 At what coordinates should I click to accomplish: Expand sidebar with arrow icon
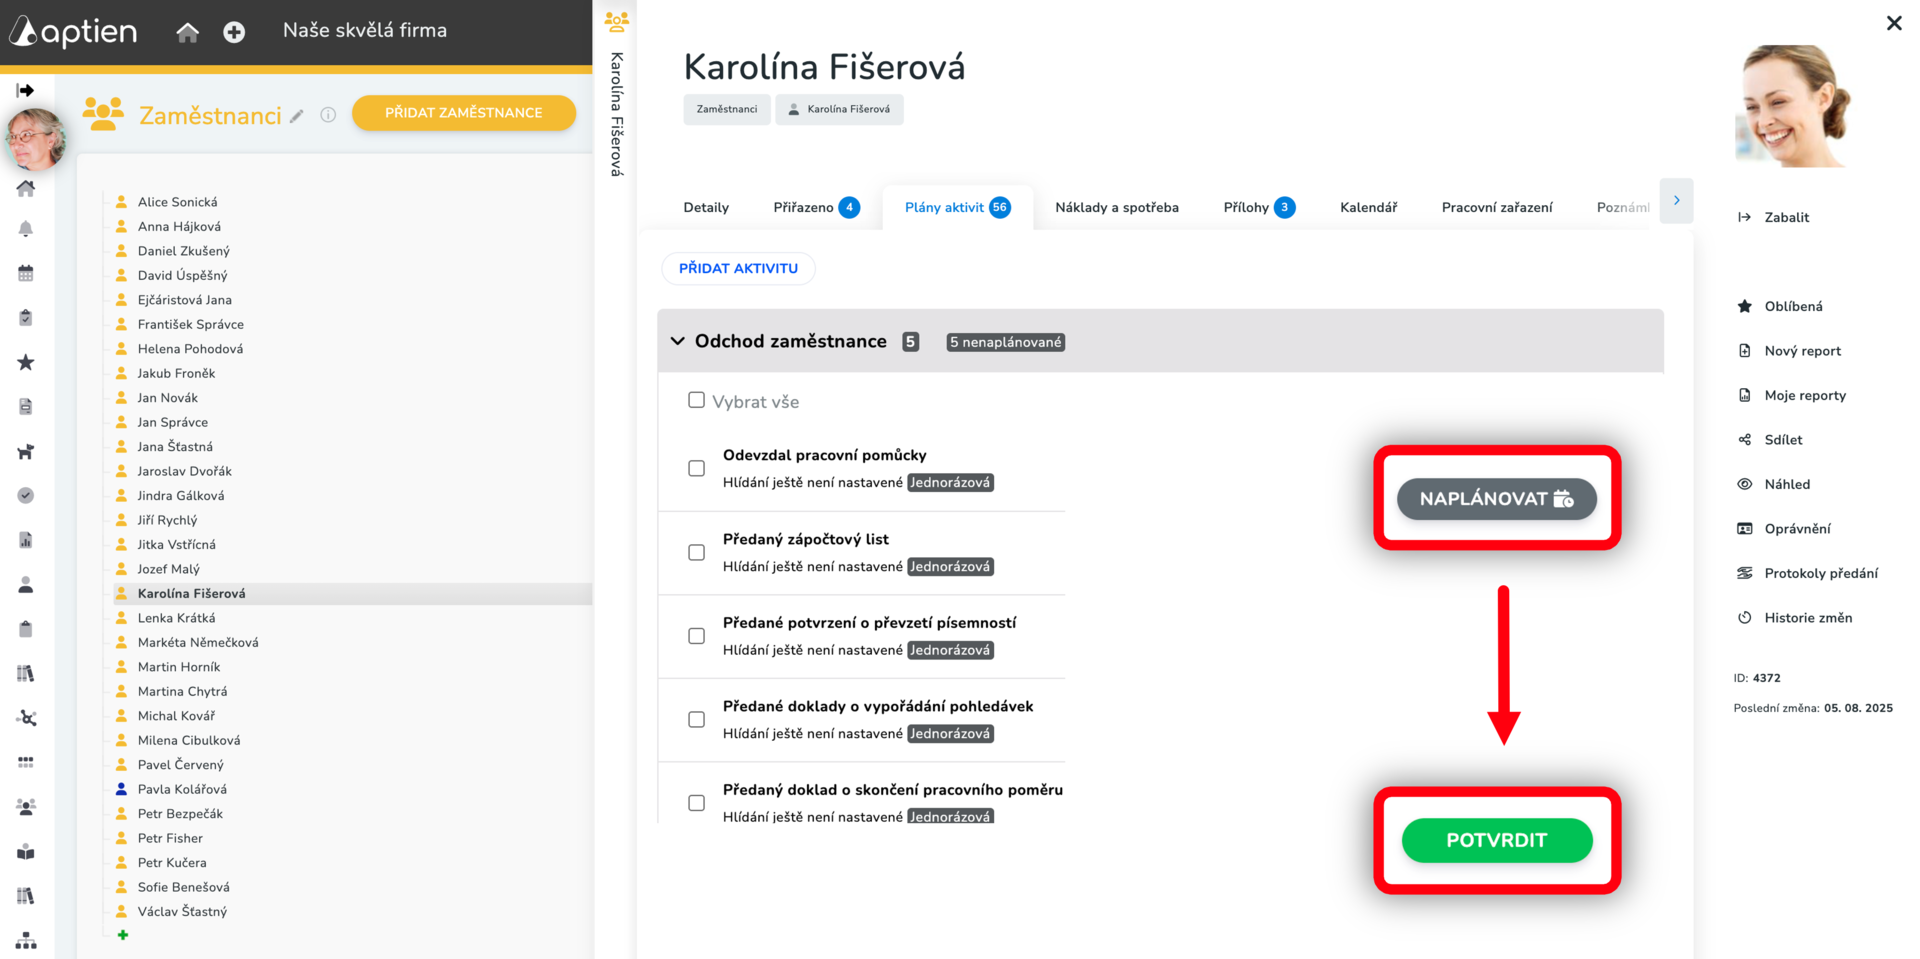pyautogui.click(x=26, y=90)
